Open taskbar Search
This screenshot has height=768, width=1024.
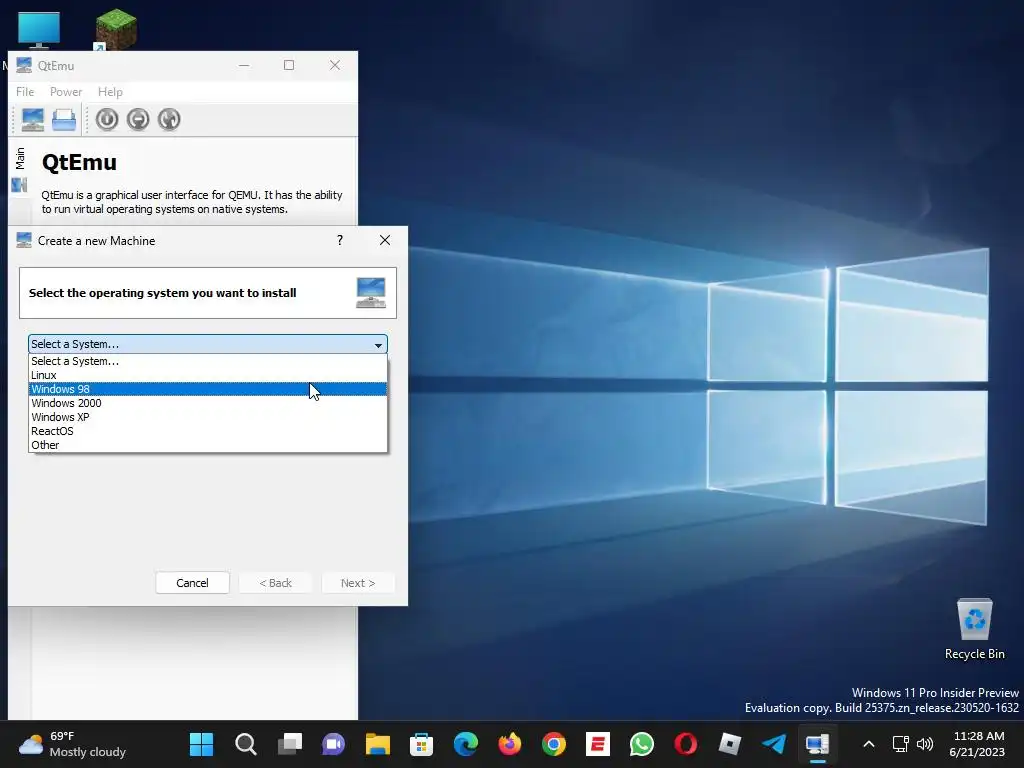(x=246, y=744)
